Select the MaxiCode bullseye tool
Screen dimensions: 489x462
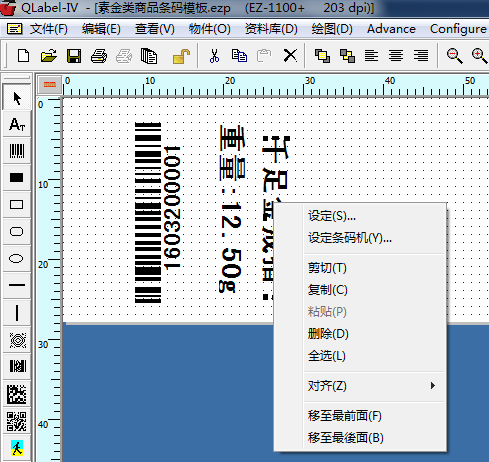point(17,340)
